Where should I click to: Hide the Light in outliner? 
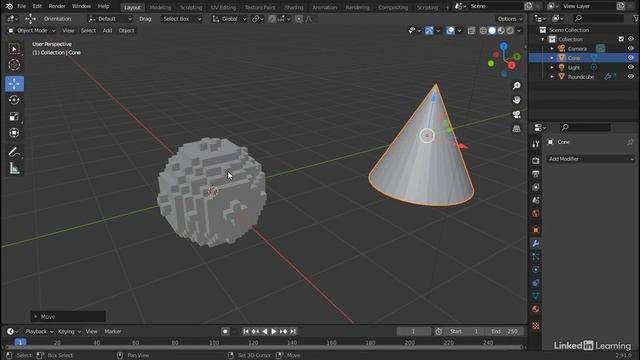tap(631, 67)
